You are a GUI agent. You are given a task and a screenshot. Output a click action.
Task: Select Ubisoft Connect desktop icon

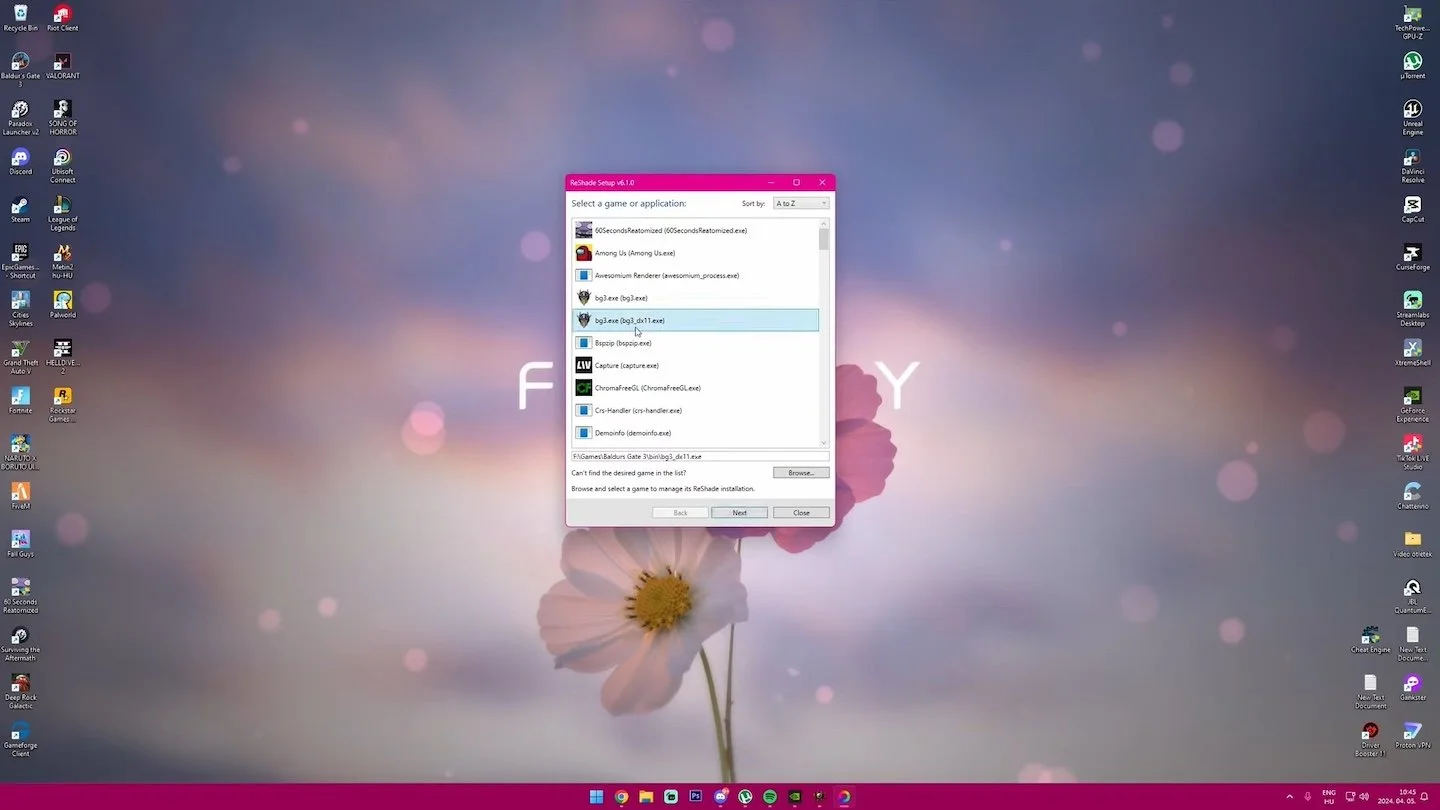[x=62, y=166]
